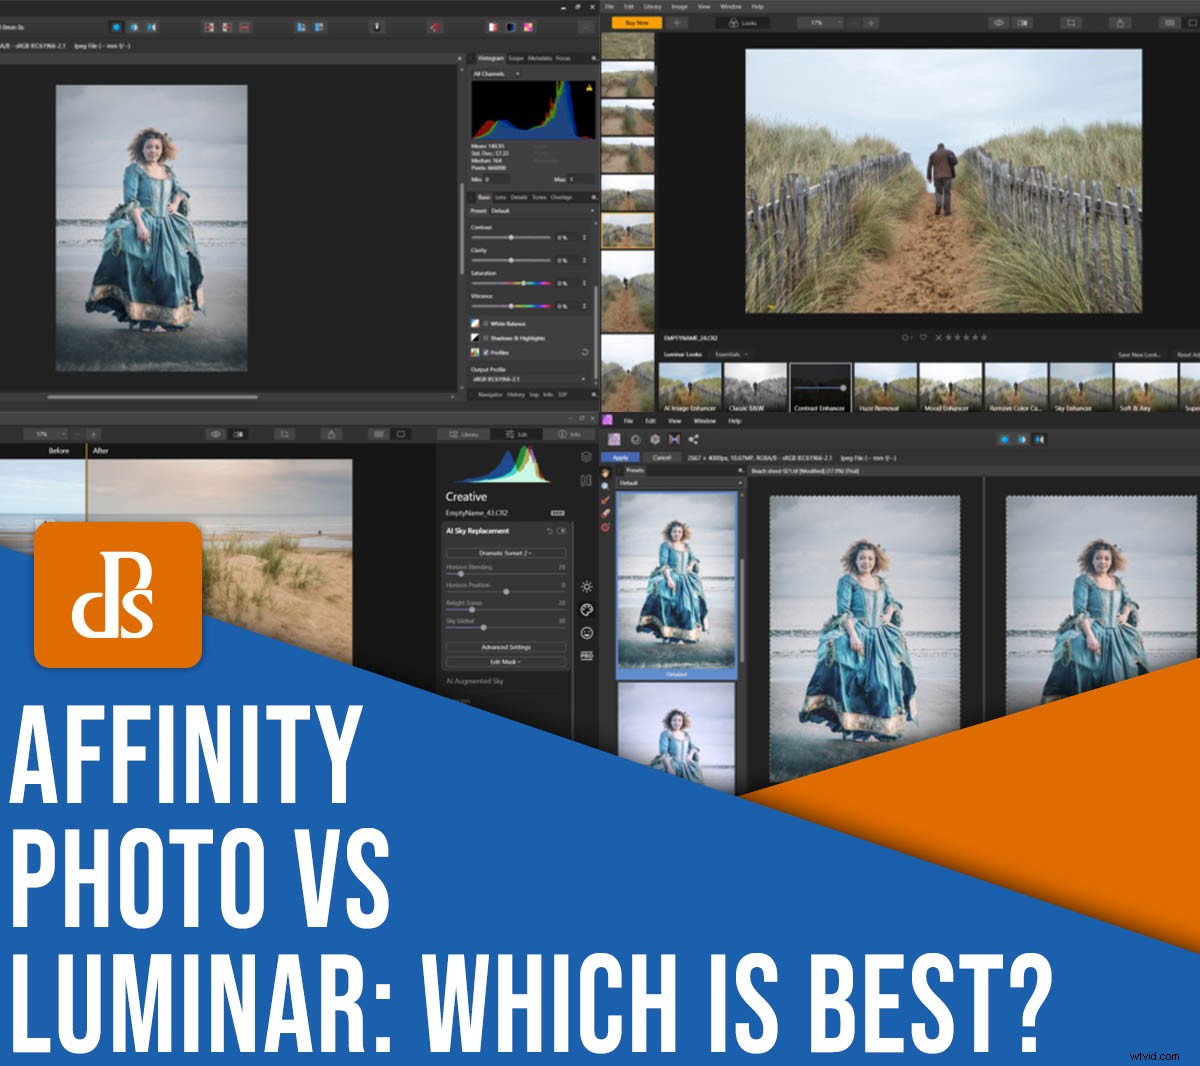Adjust the Saturation slider handle

click(x=524, y=283)
